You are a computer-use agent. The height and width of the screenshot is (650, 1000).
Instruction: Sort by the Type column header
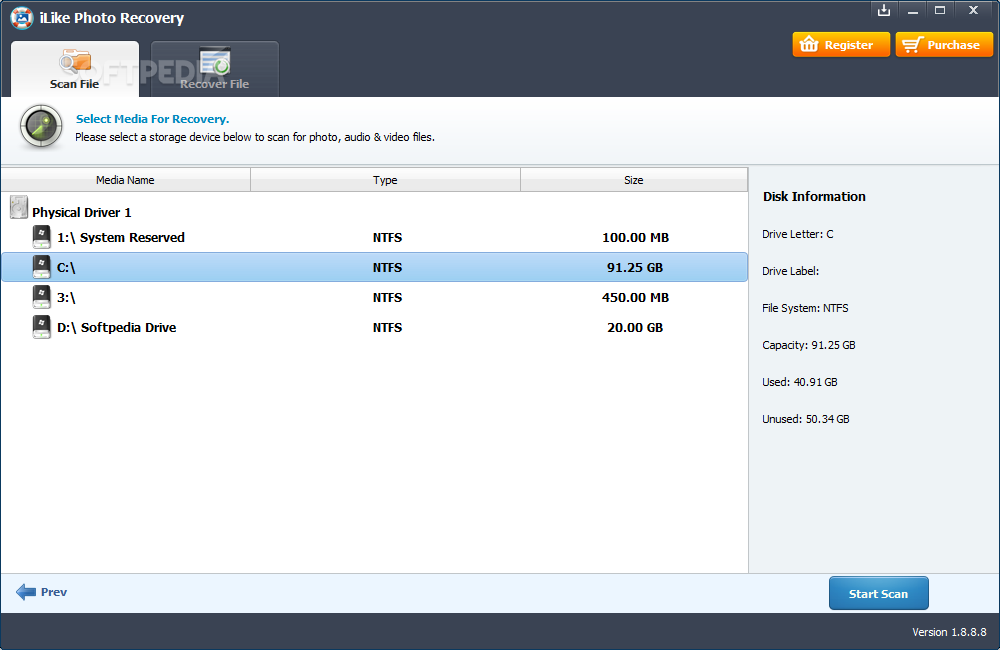point(385,180)
